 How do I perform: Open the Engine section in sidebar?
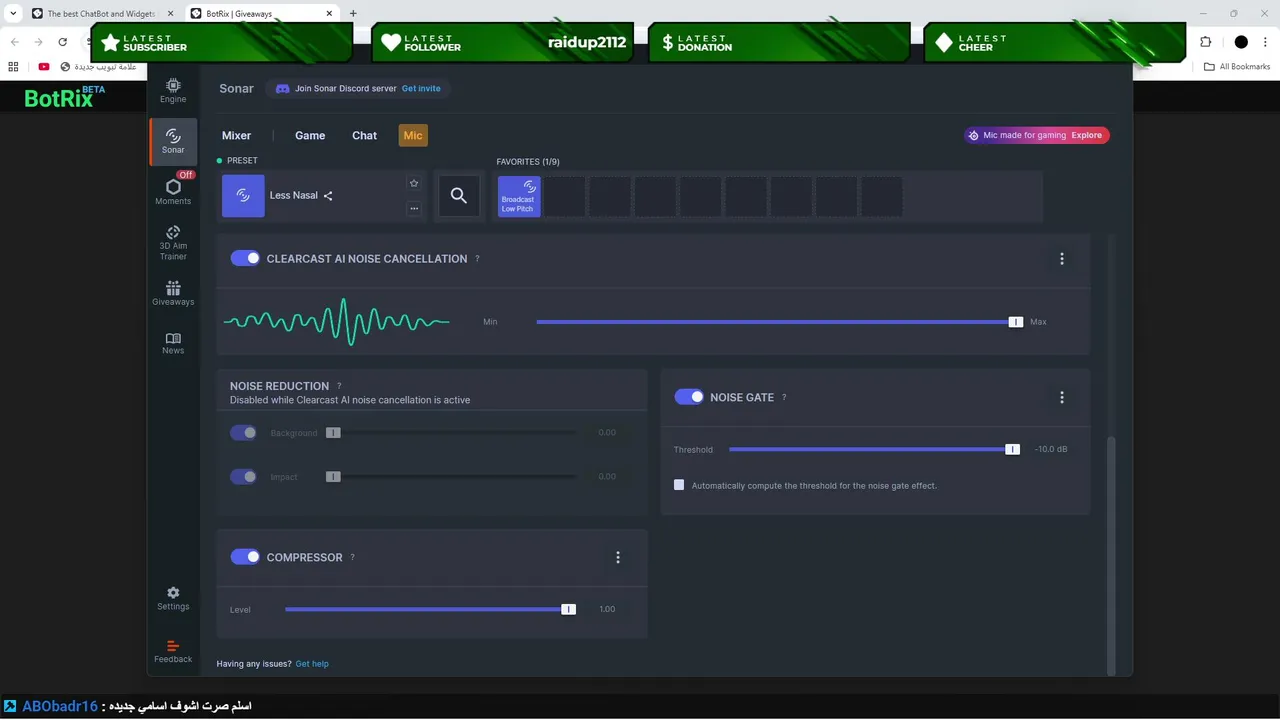pos(173,91)
